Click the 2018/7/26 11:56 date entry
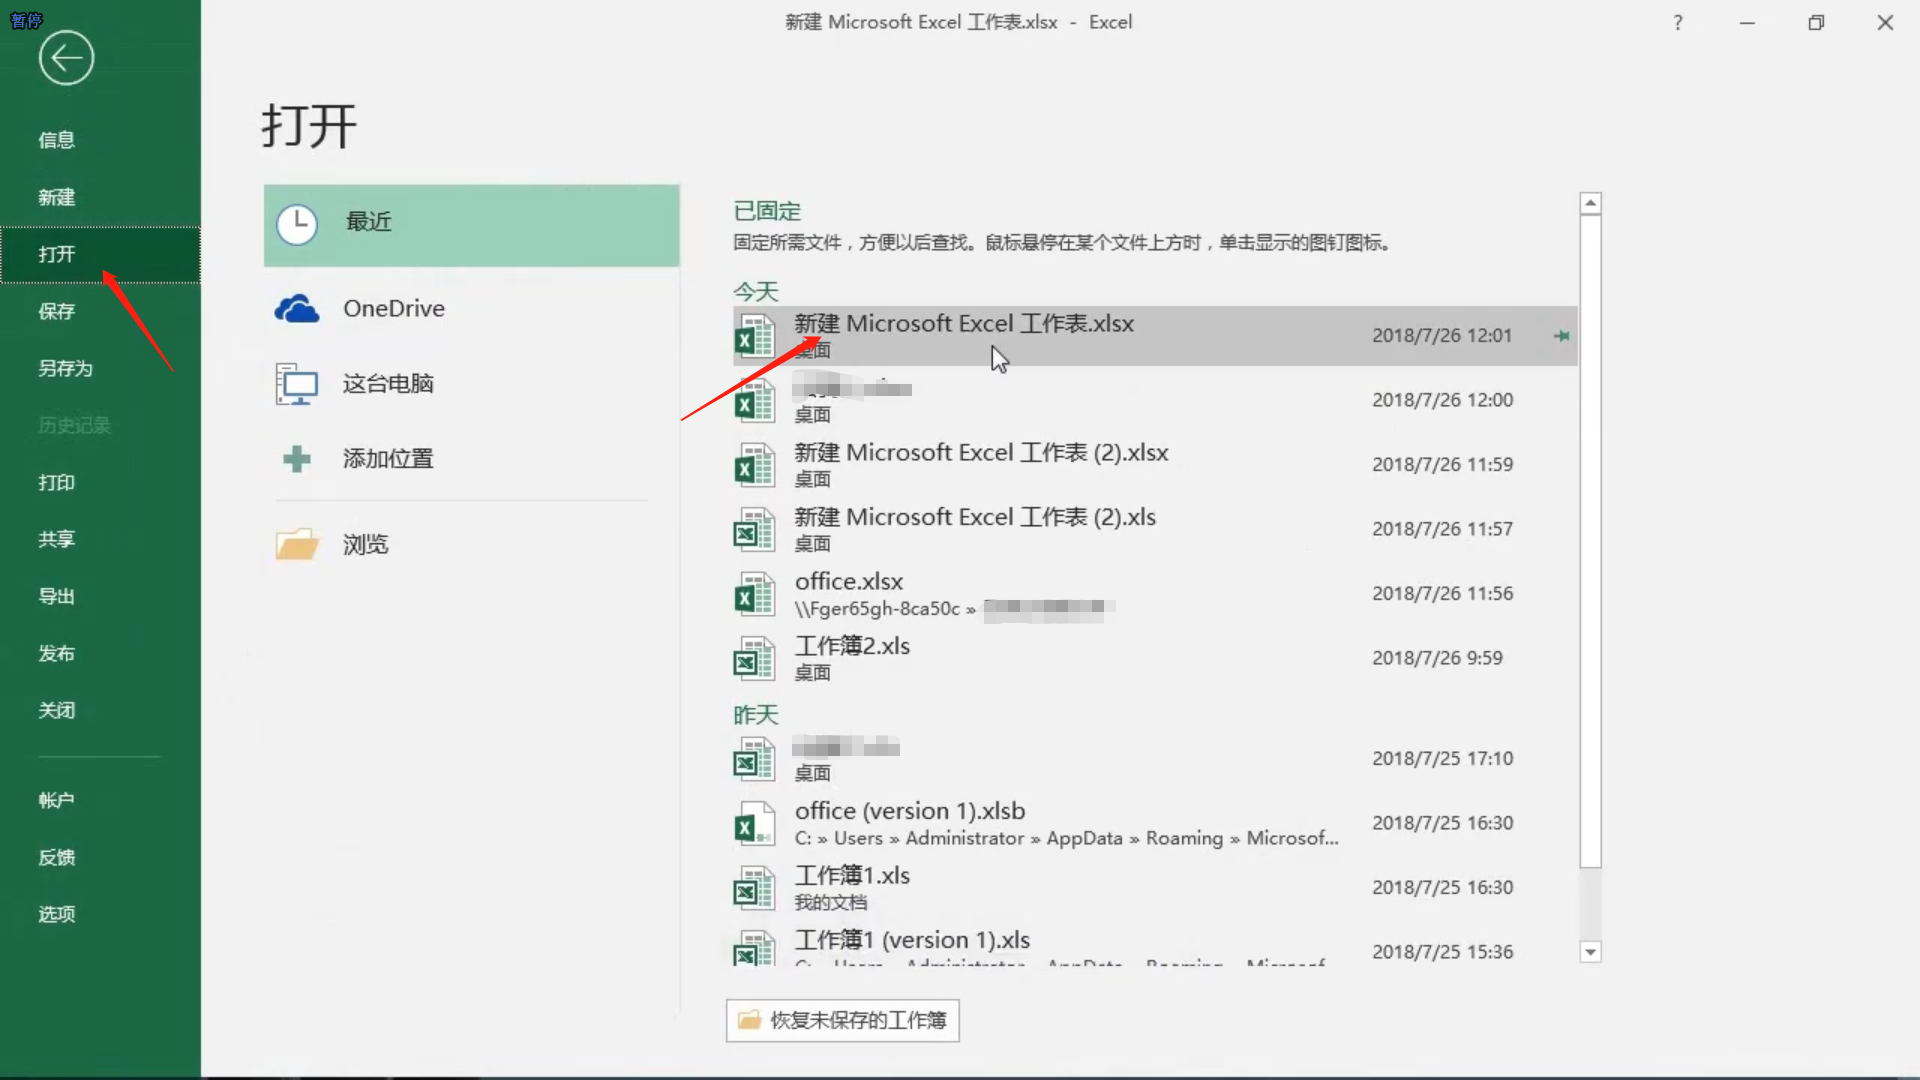1920x1080 pixels. 1442,594
